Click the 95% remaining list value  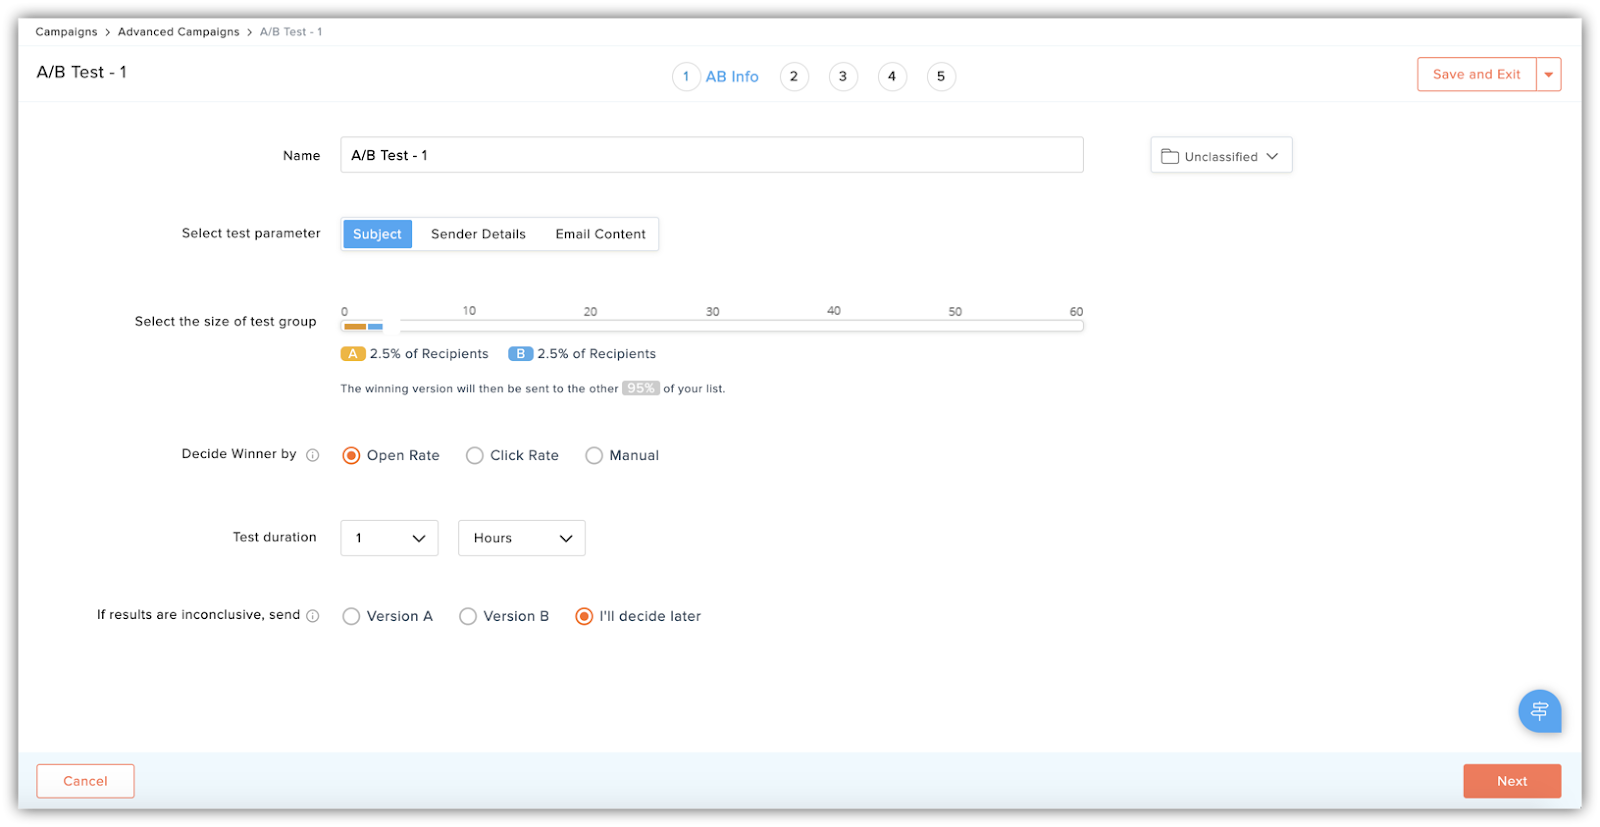click(641, 388)
